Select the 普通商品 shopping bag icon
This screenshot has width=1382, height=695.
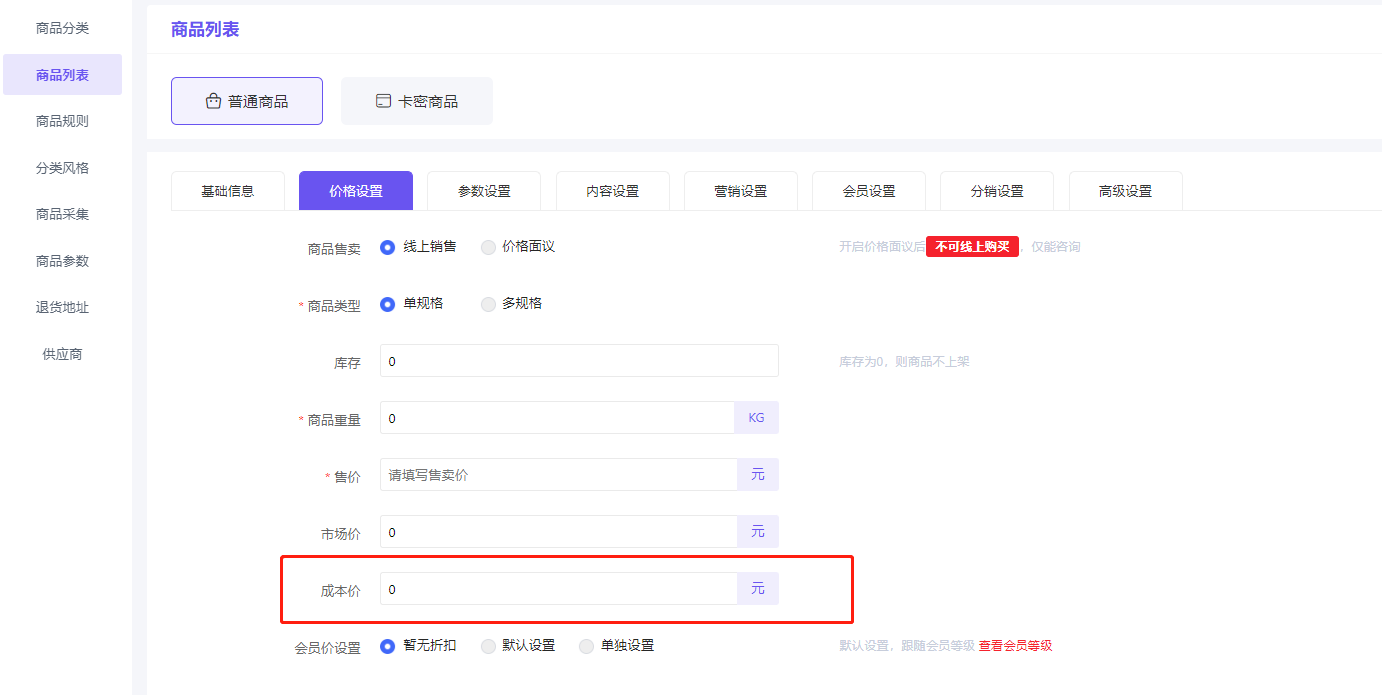[x=213, y=101]
